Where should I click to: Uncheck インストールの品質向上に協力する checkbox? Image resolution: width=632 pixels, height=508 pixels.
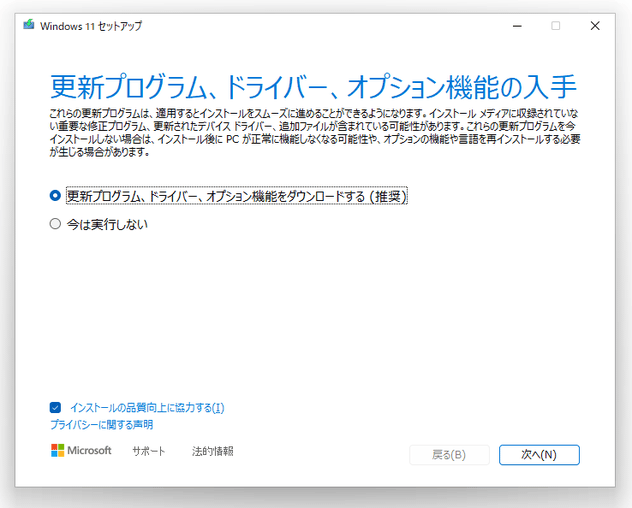tap(55, 408)
